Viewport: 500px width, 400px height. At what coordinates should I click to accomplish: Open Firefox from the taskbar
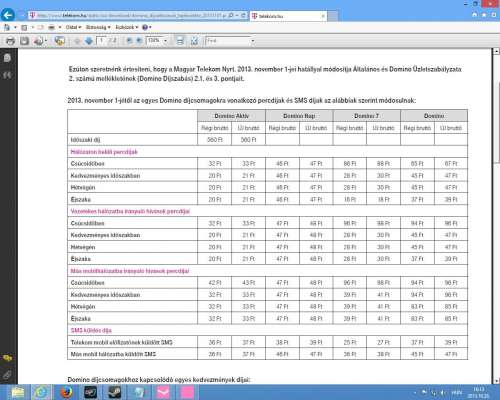pyautogui.click(x=66, y=392)
